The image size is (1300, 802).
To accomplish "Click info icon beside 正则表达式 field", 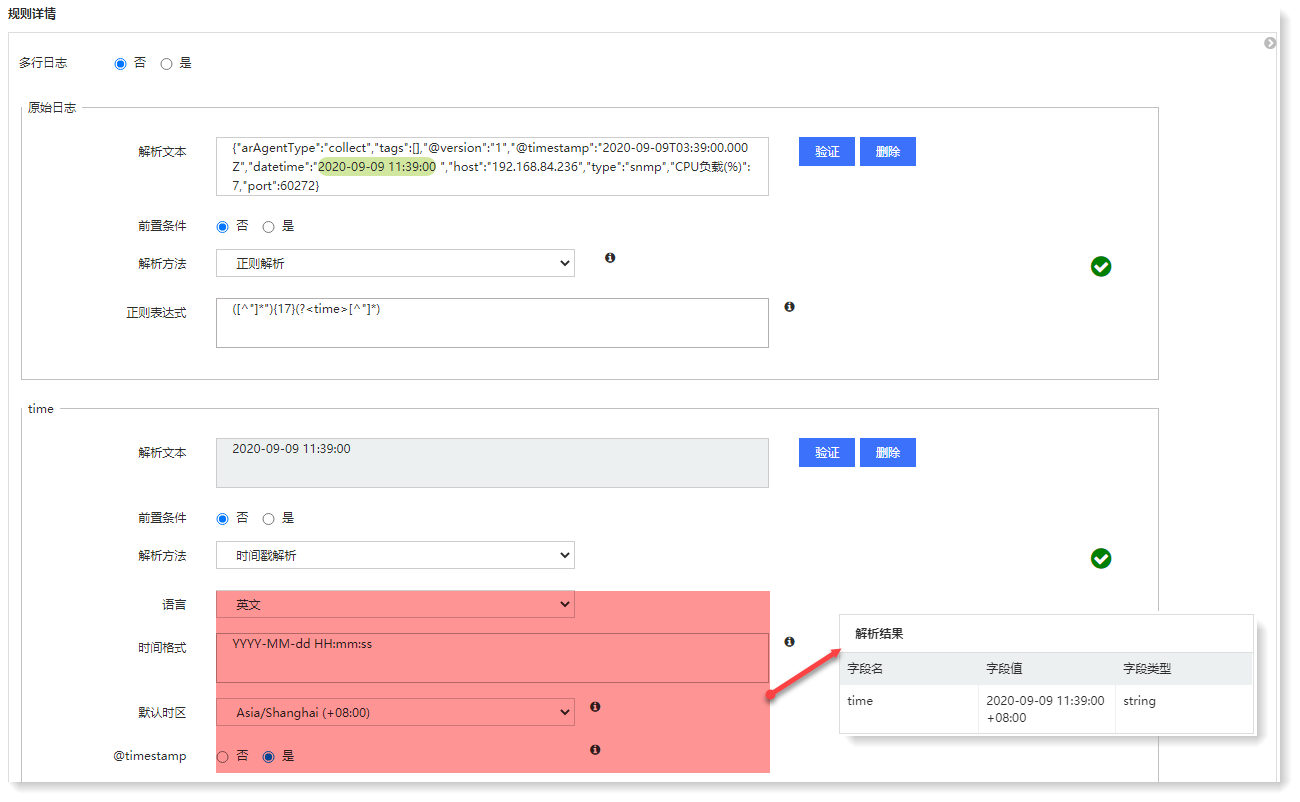I will [x=789, y=307].
